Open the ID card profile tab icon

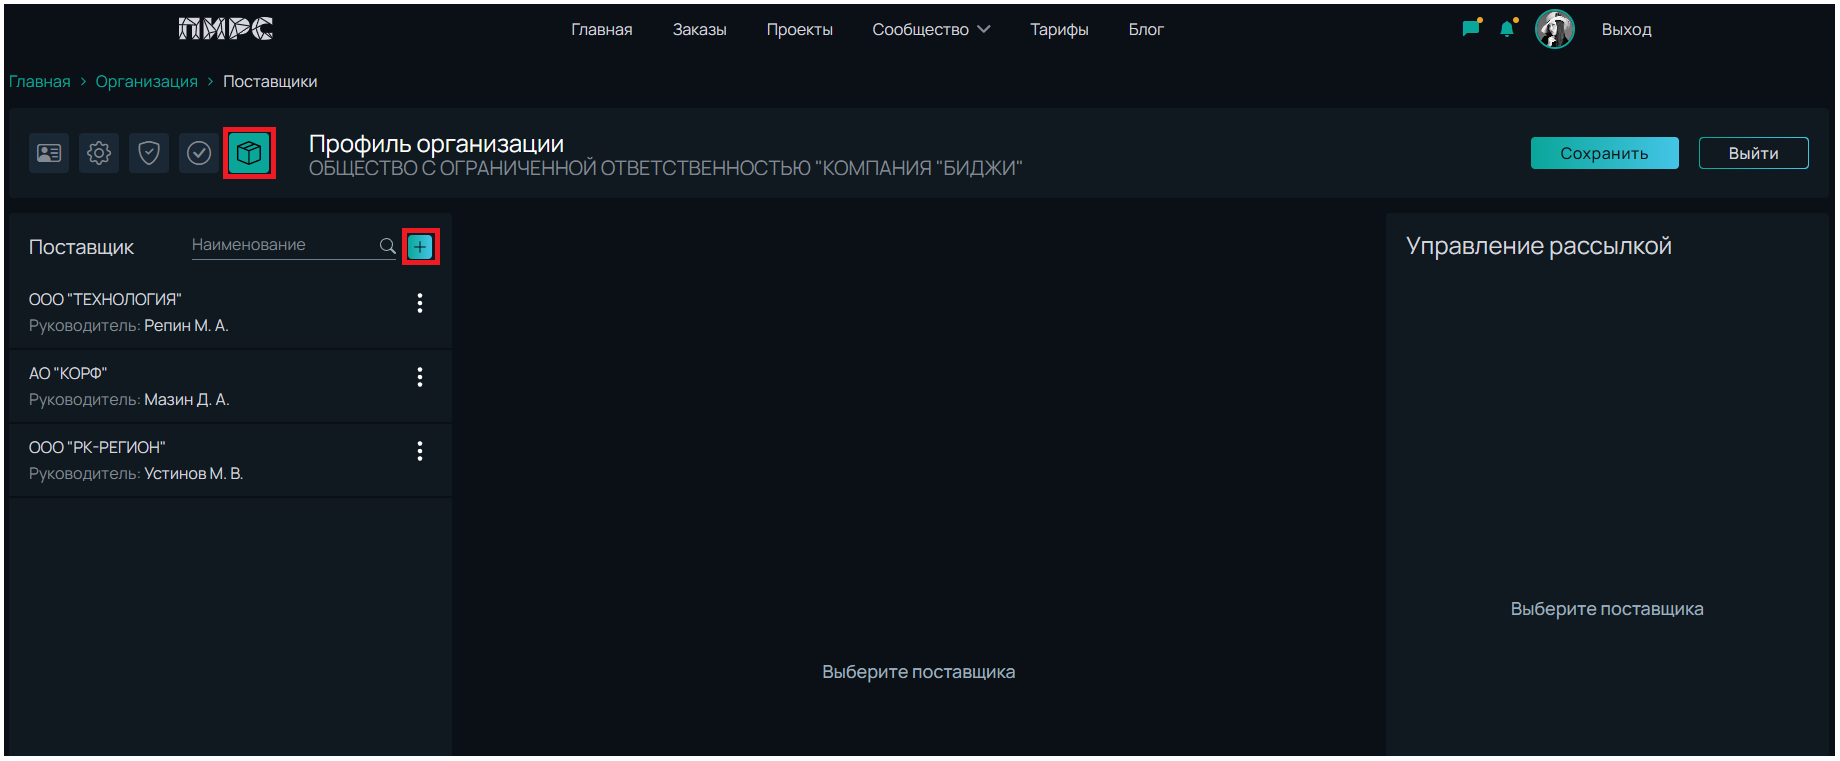point(49,153)
